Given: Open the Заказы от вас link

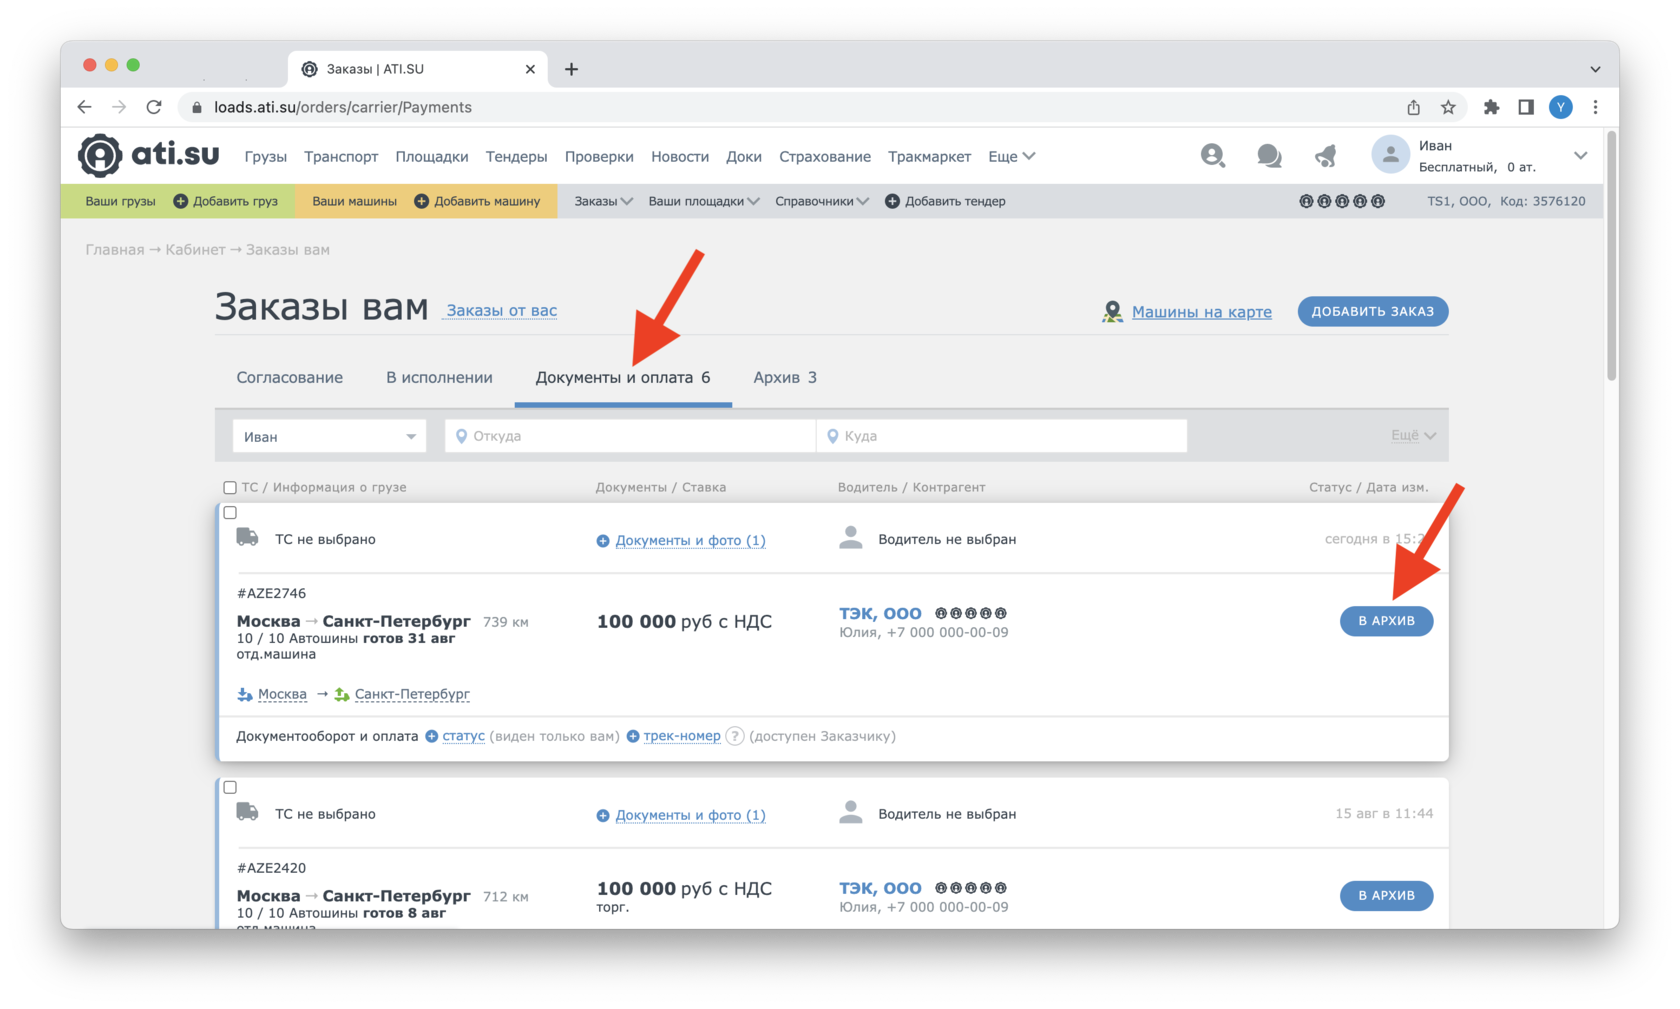Looking at the screenshot, I should [x=502, y=310].
